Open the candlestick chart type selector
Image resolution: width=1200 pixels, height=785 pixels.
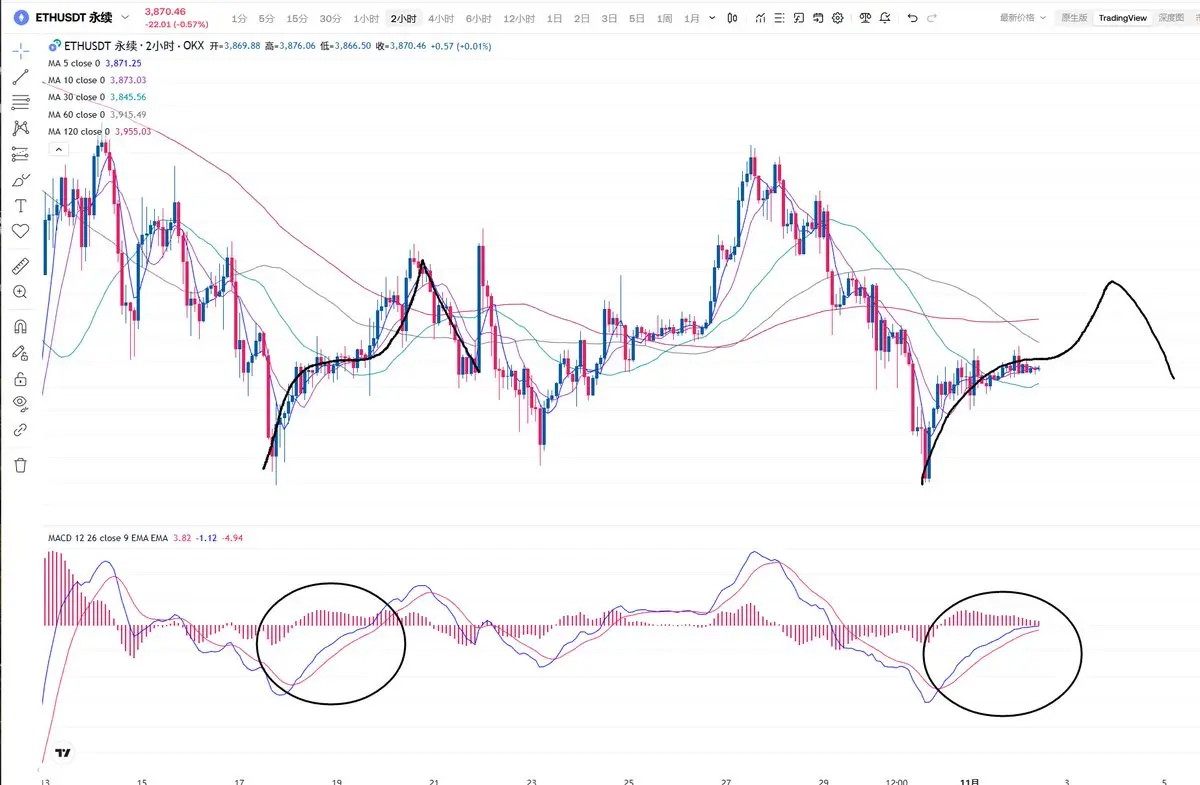click(x=732, y=18)
